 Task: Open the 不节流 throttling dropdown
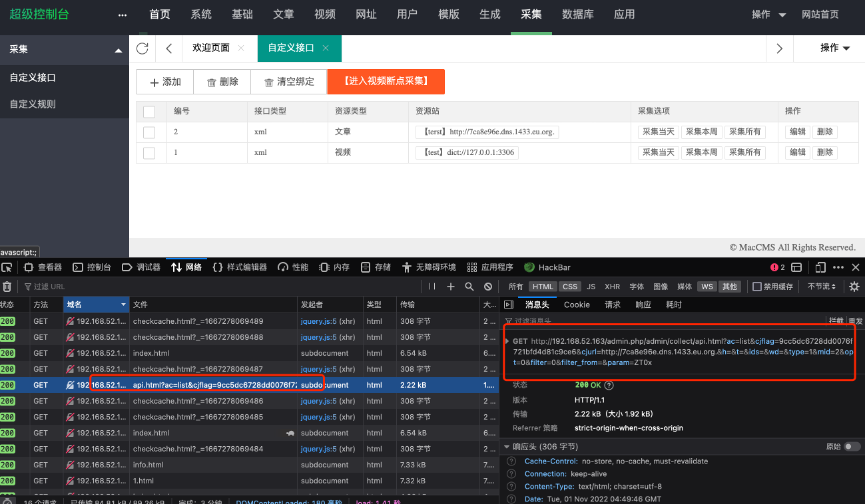(x=821, y=287)
